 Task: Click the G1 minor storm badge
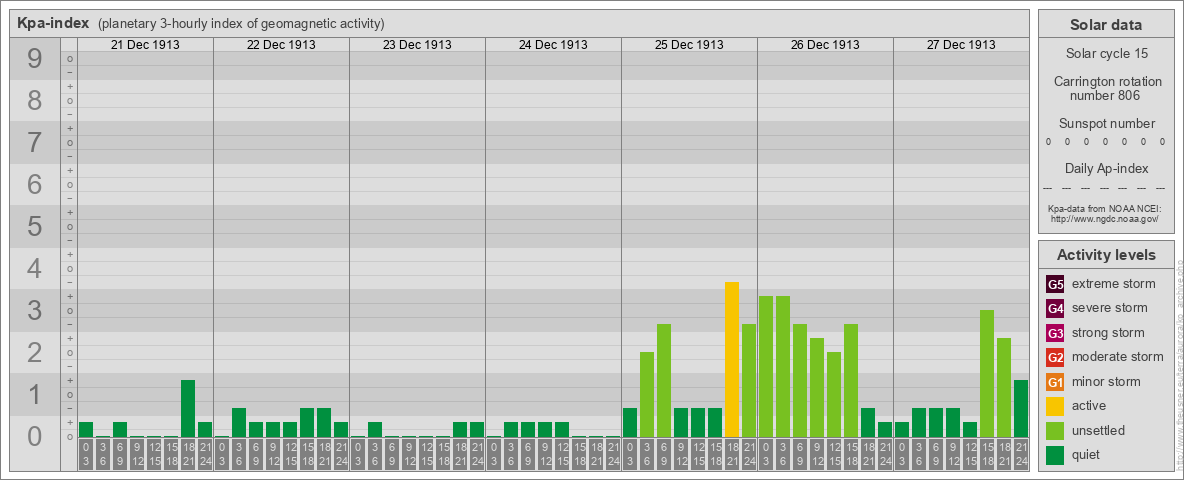1055,382
